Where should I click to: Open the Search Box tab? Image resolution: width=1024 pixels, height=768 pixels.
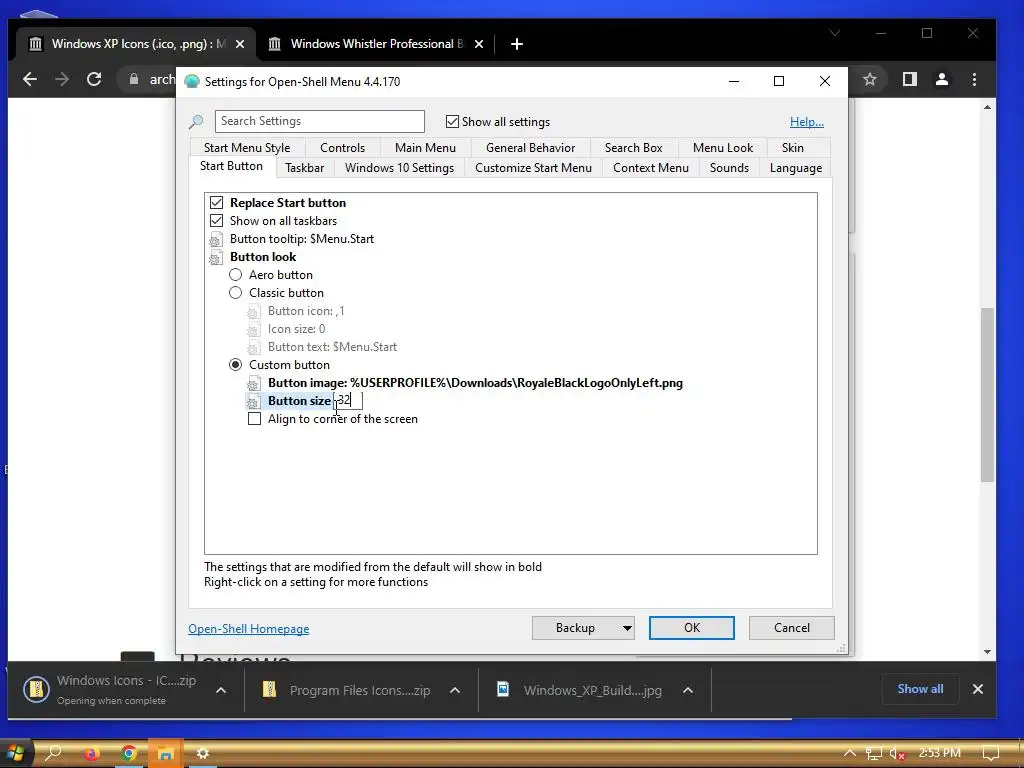[x=633, y=148]
